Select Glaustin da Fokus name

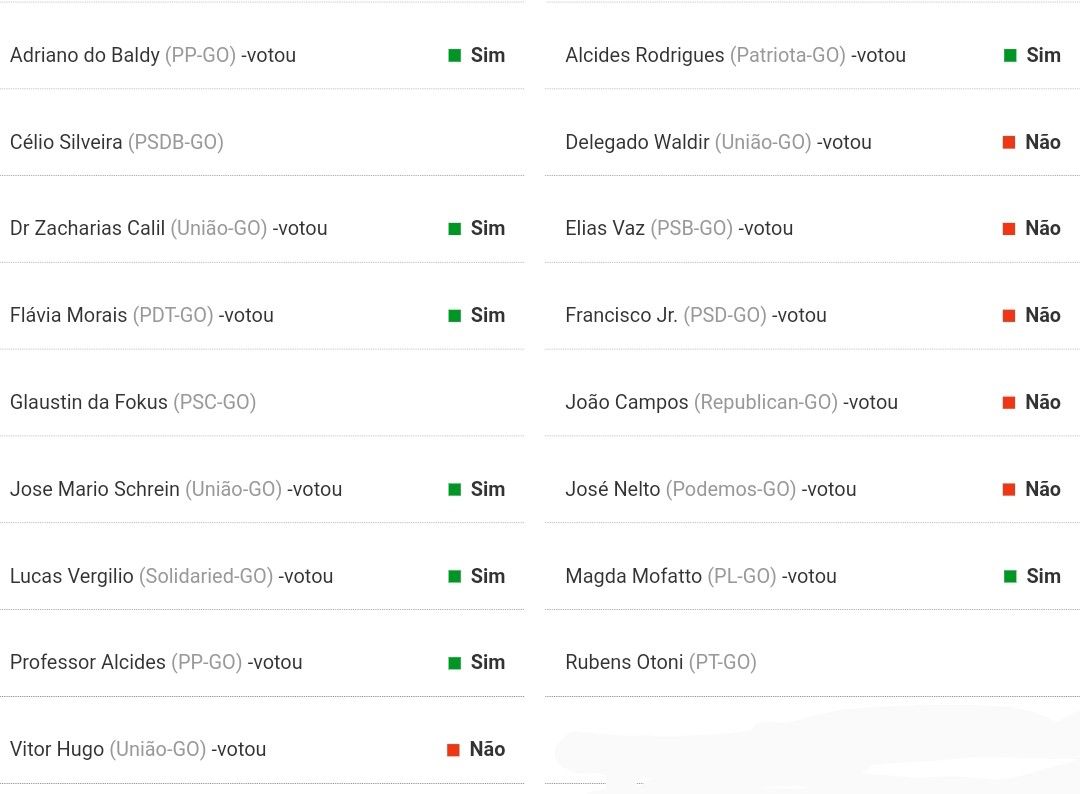(x=89, y=402)
